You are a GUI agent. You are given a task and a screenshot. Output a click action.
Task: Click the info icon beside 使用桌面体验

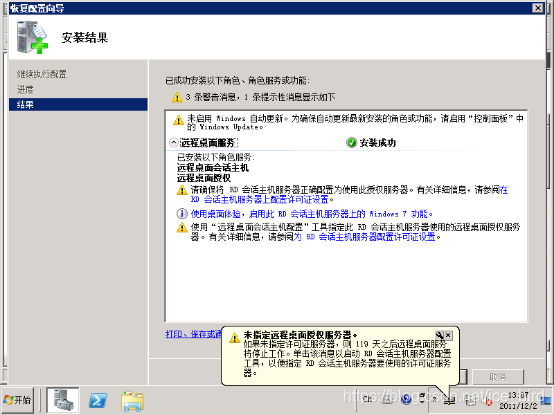pyautogui.click(x=182, y=214)
